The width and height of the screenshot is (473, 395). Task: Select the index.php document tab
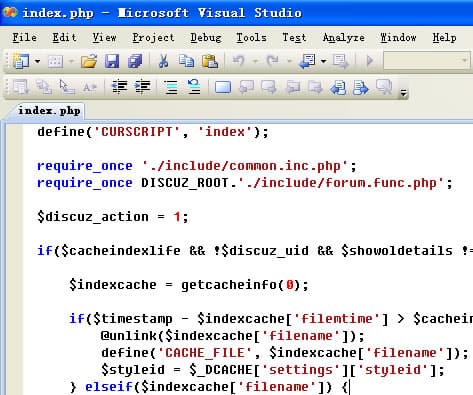(x=49, y=111)
